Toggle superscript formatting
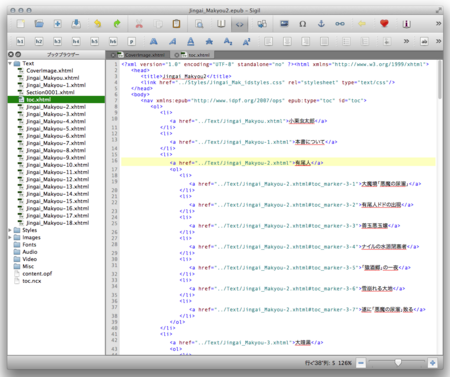The image size is (450, 377). [246, 41]
